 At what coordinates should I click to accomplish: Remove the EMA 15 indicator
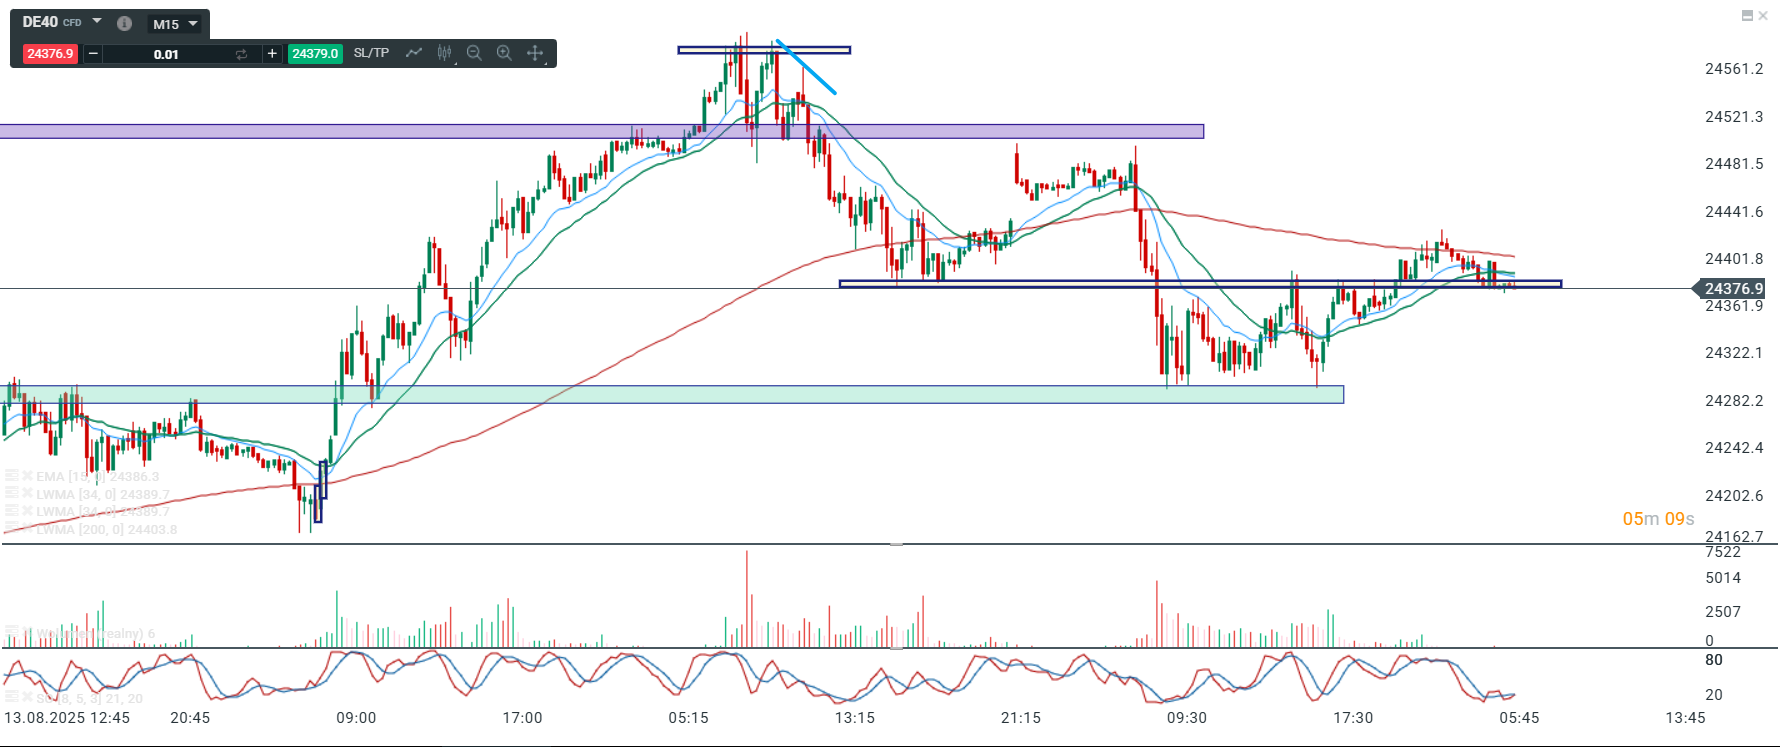coord(28,476)
